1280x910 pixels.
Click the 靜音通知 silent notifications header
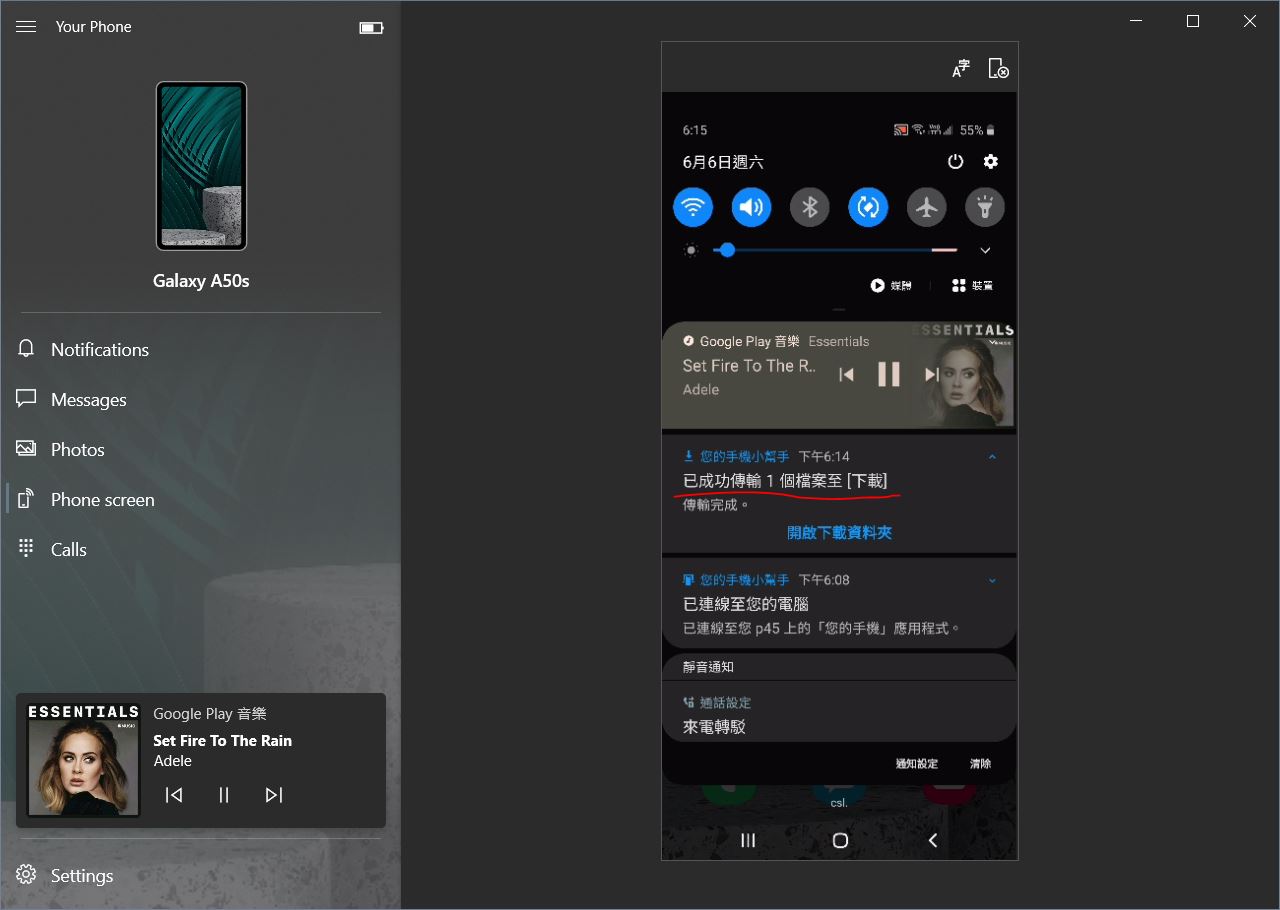(709, 667)
